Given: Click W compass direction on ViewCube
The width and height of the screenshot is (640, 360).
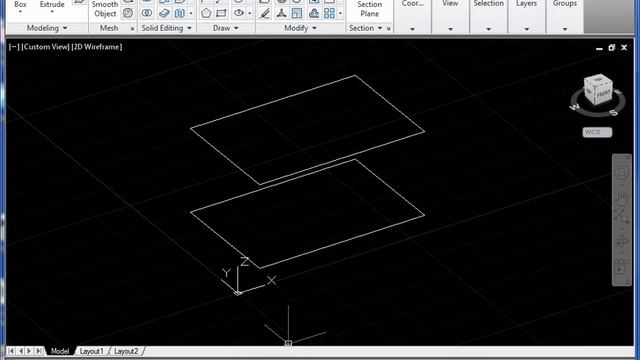Looking at the screenshot, I should click(x=575, y=107).
